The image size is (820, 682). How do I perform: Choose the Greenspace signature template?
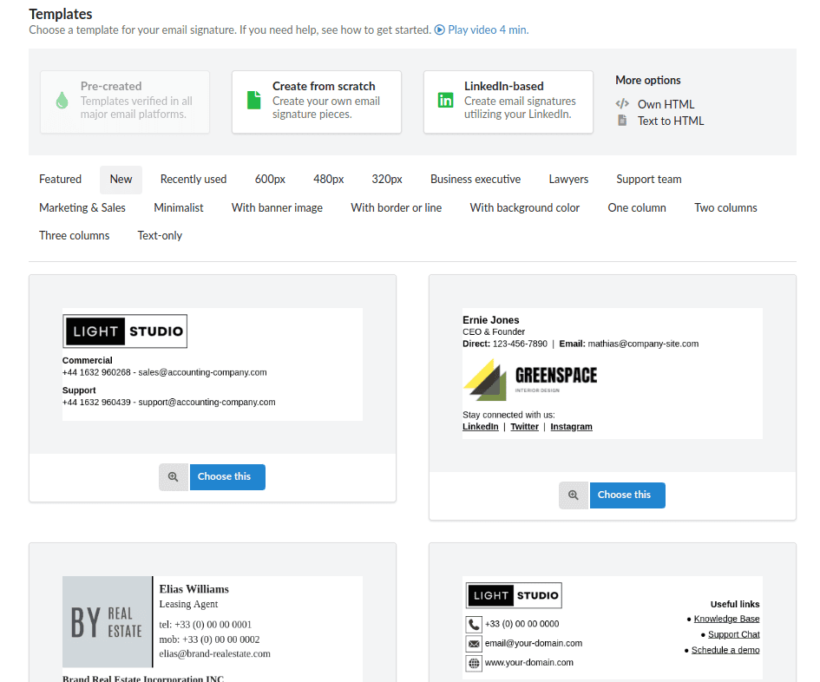[x=627, y=495]
